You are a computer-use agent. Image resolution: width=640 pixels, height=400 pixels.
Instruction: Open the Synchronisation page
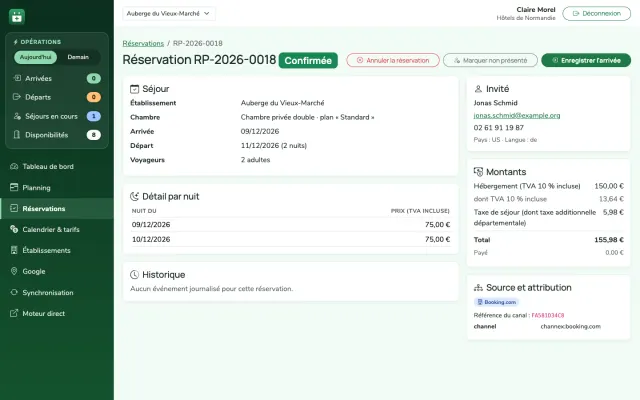point(57,292)
